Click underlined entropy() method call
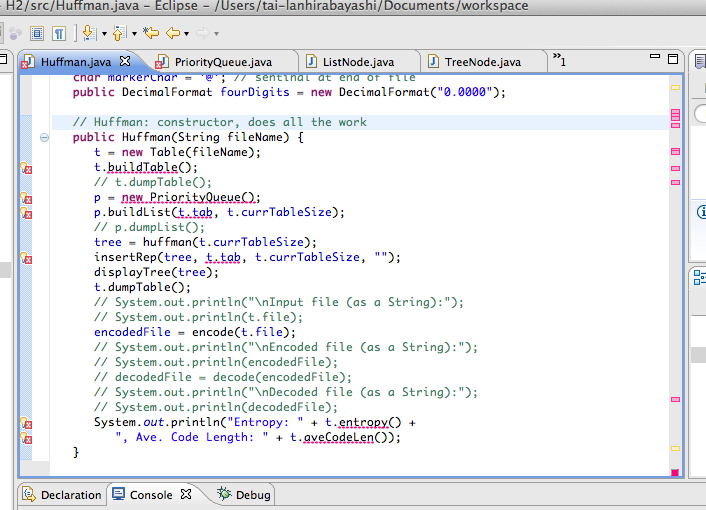The width and height of the screenshot is (706, 510). click(x=370, y=422)
